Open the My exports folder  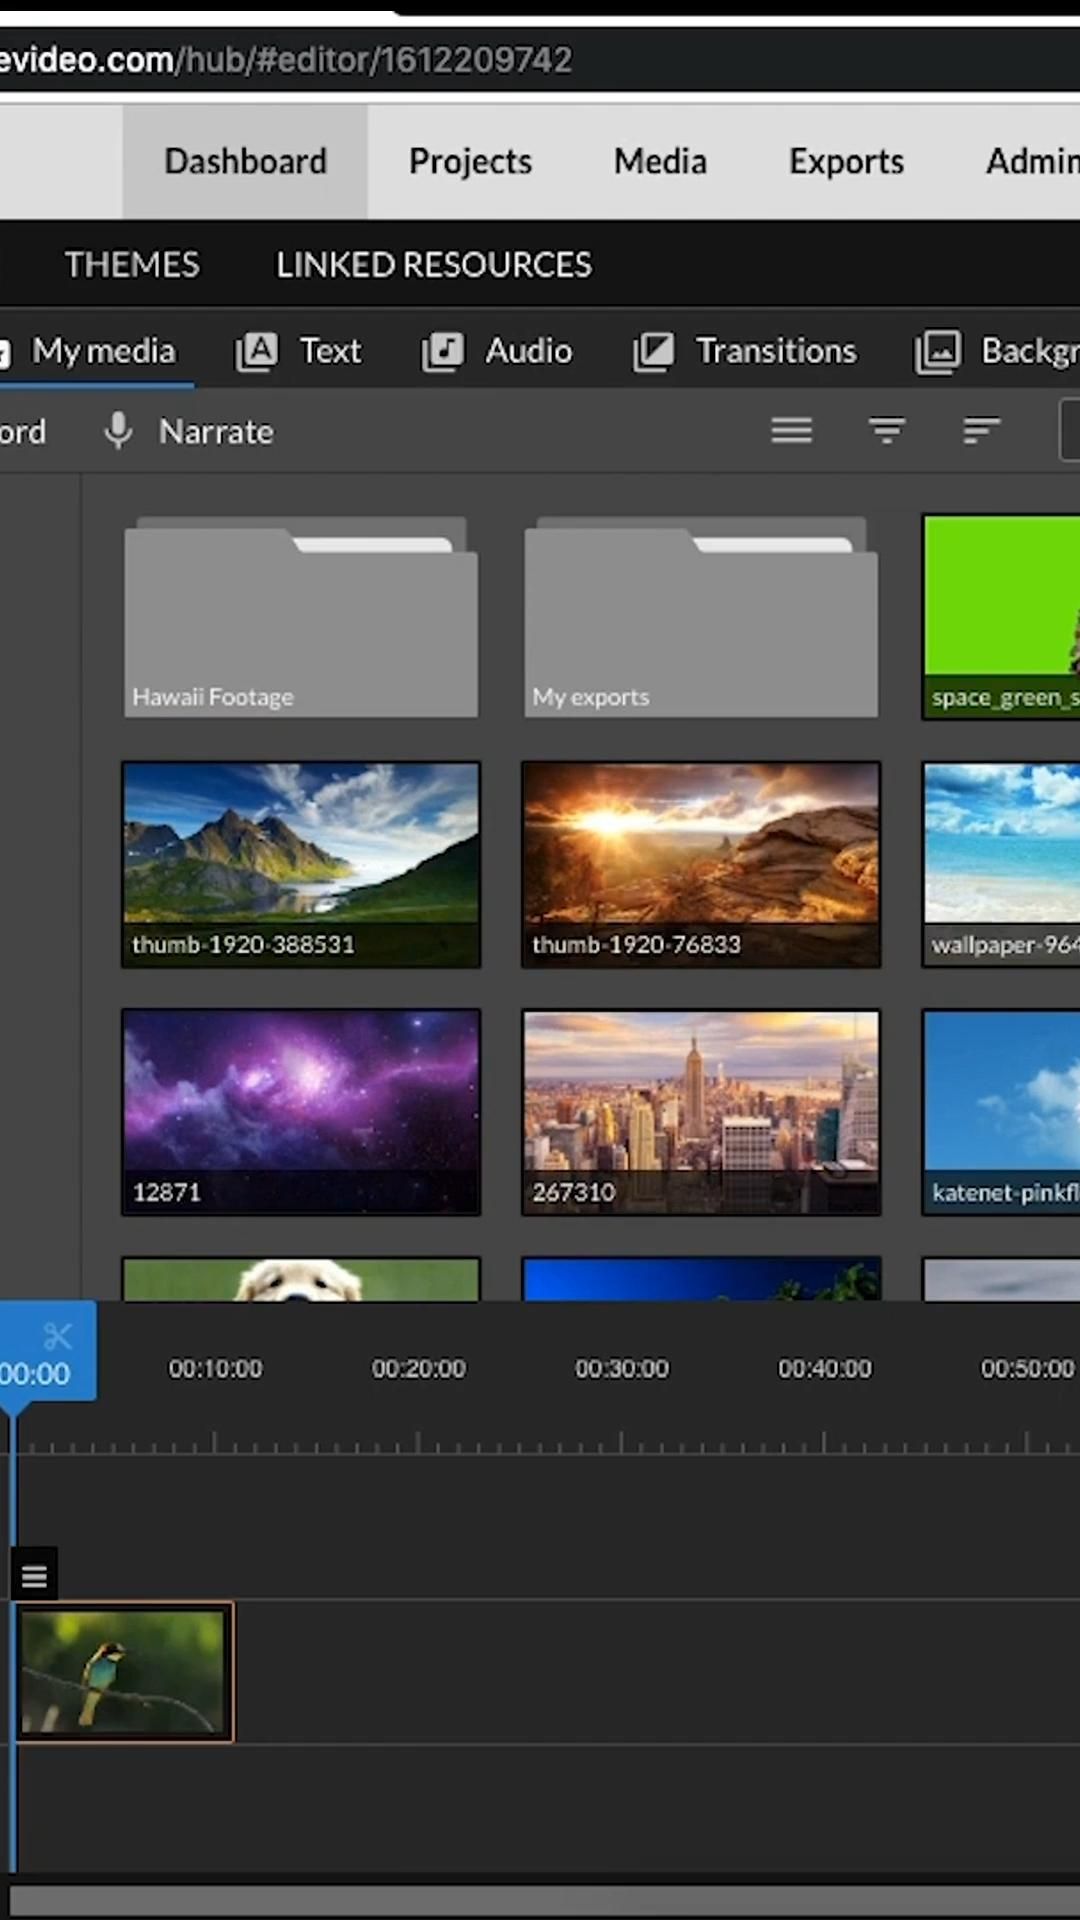[701, 616]
